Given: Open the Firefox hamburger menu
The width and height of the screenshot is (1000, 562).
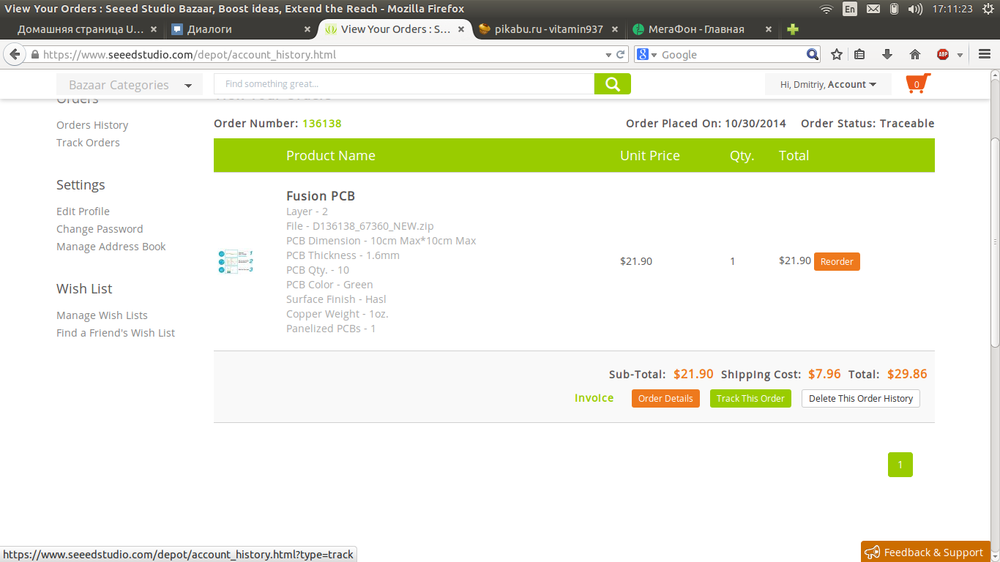Looking at the screenshot, I should (x=984, y=55).
